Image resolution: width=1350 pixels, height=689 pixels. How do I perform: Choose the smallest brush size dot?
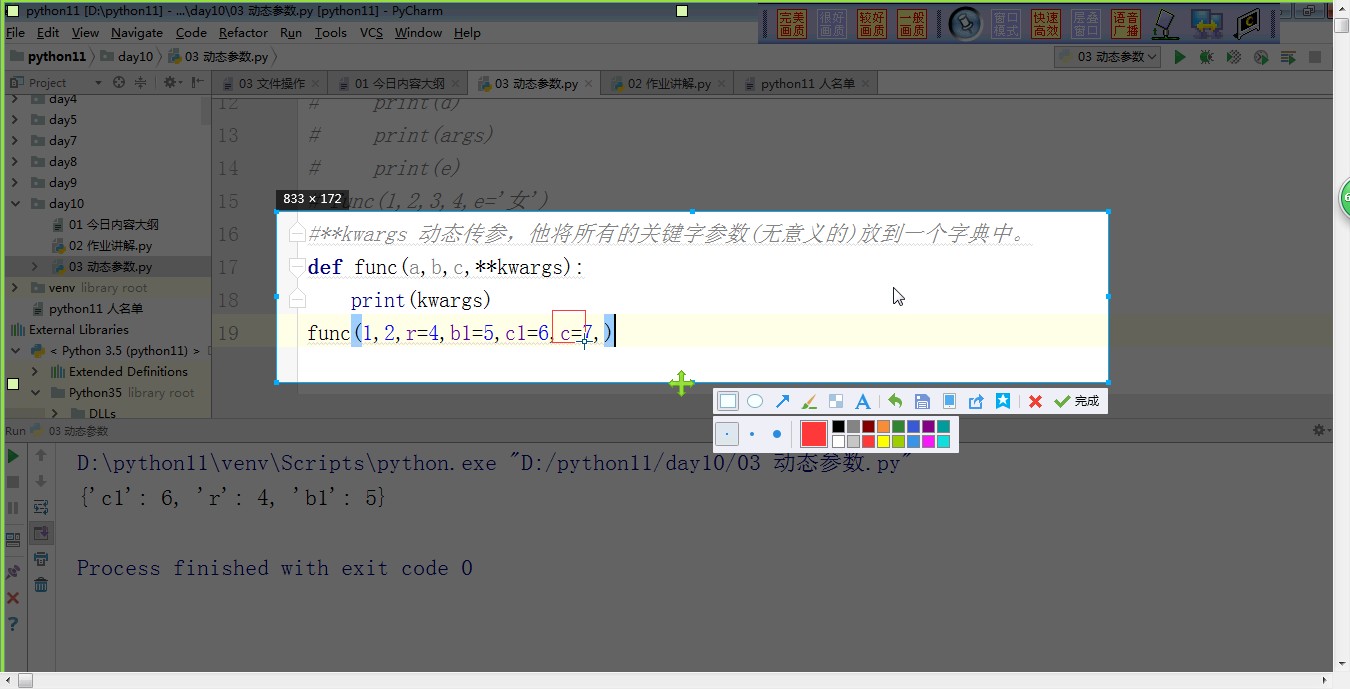(727, 434)
